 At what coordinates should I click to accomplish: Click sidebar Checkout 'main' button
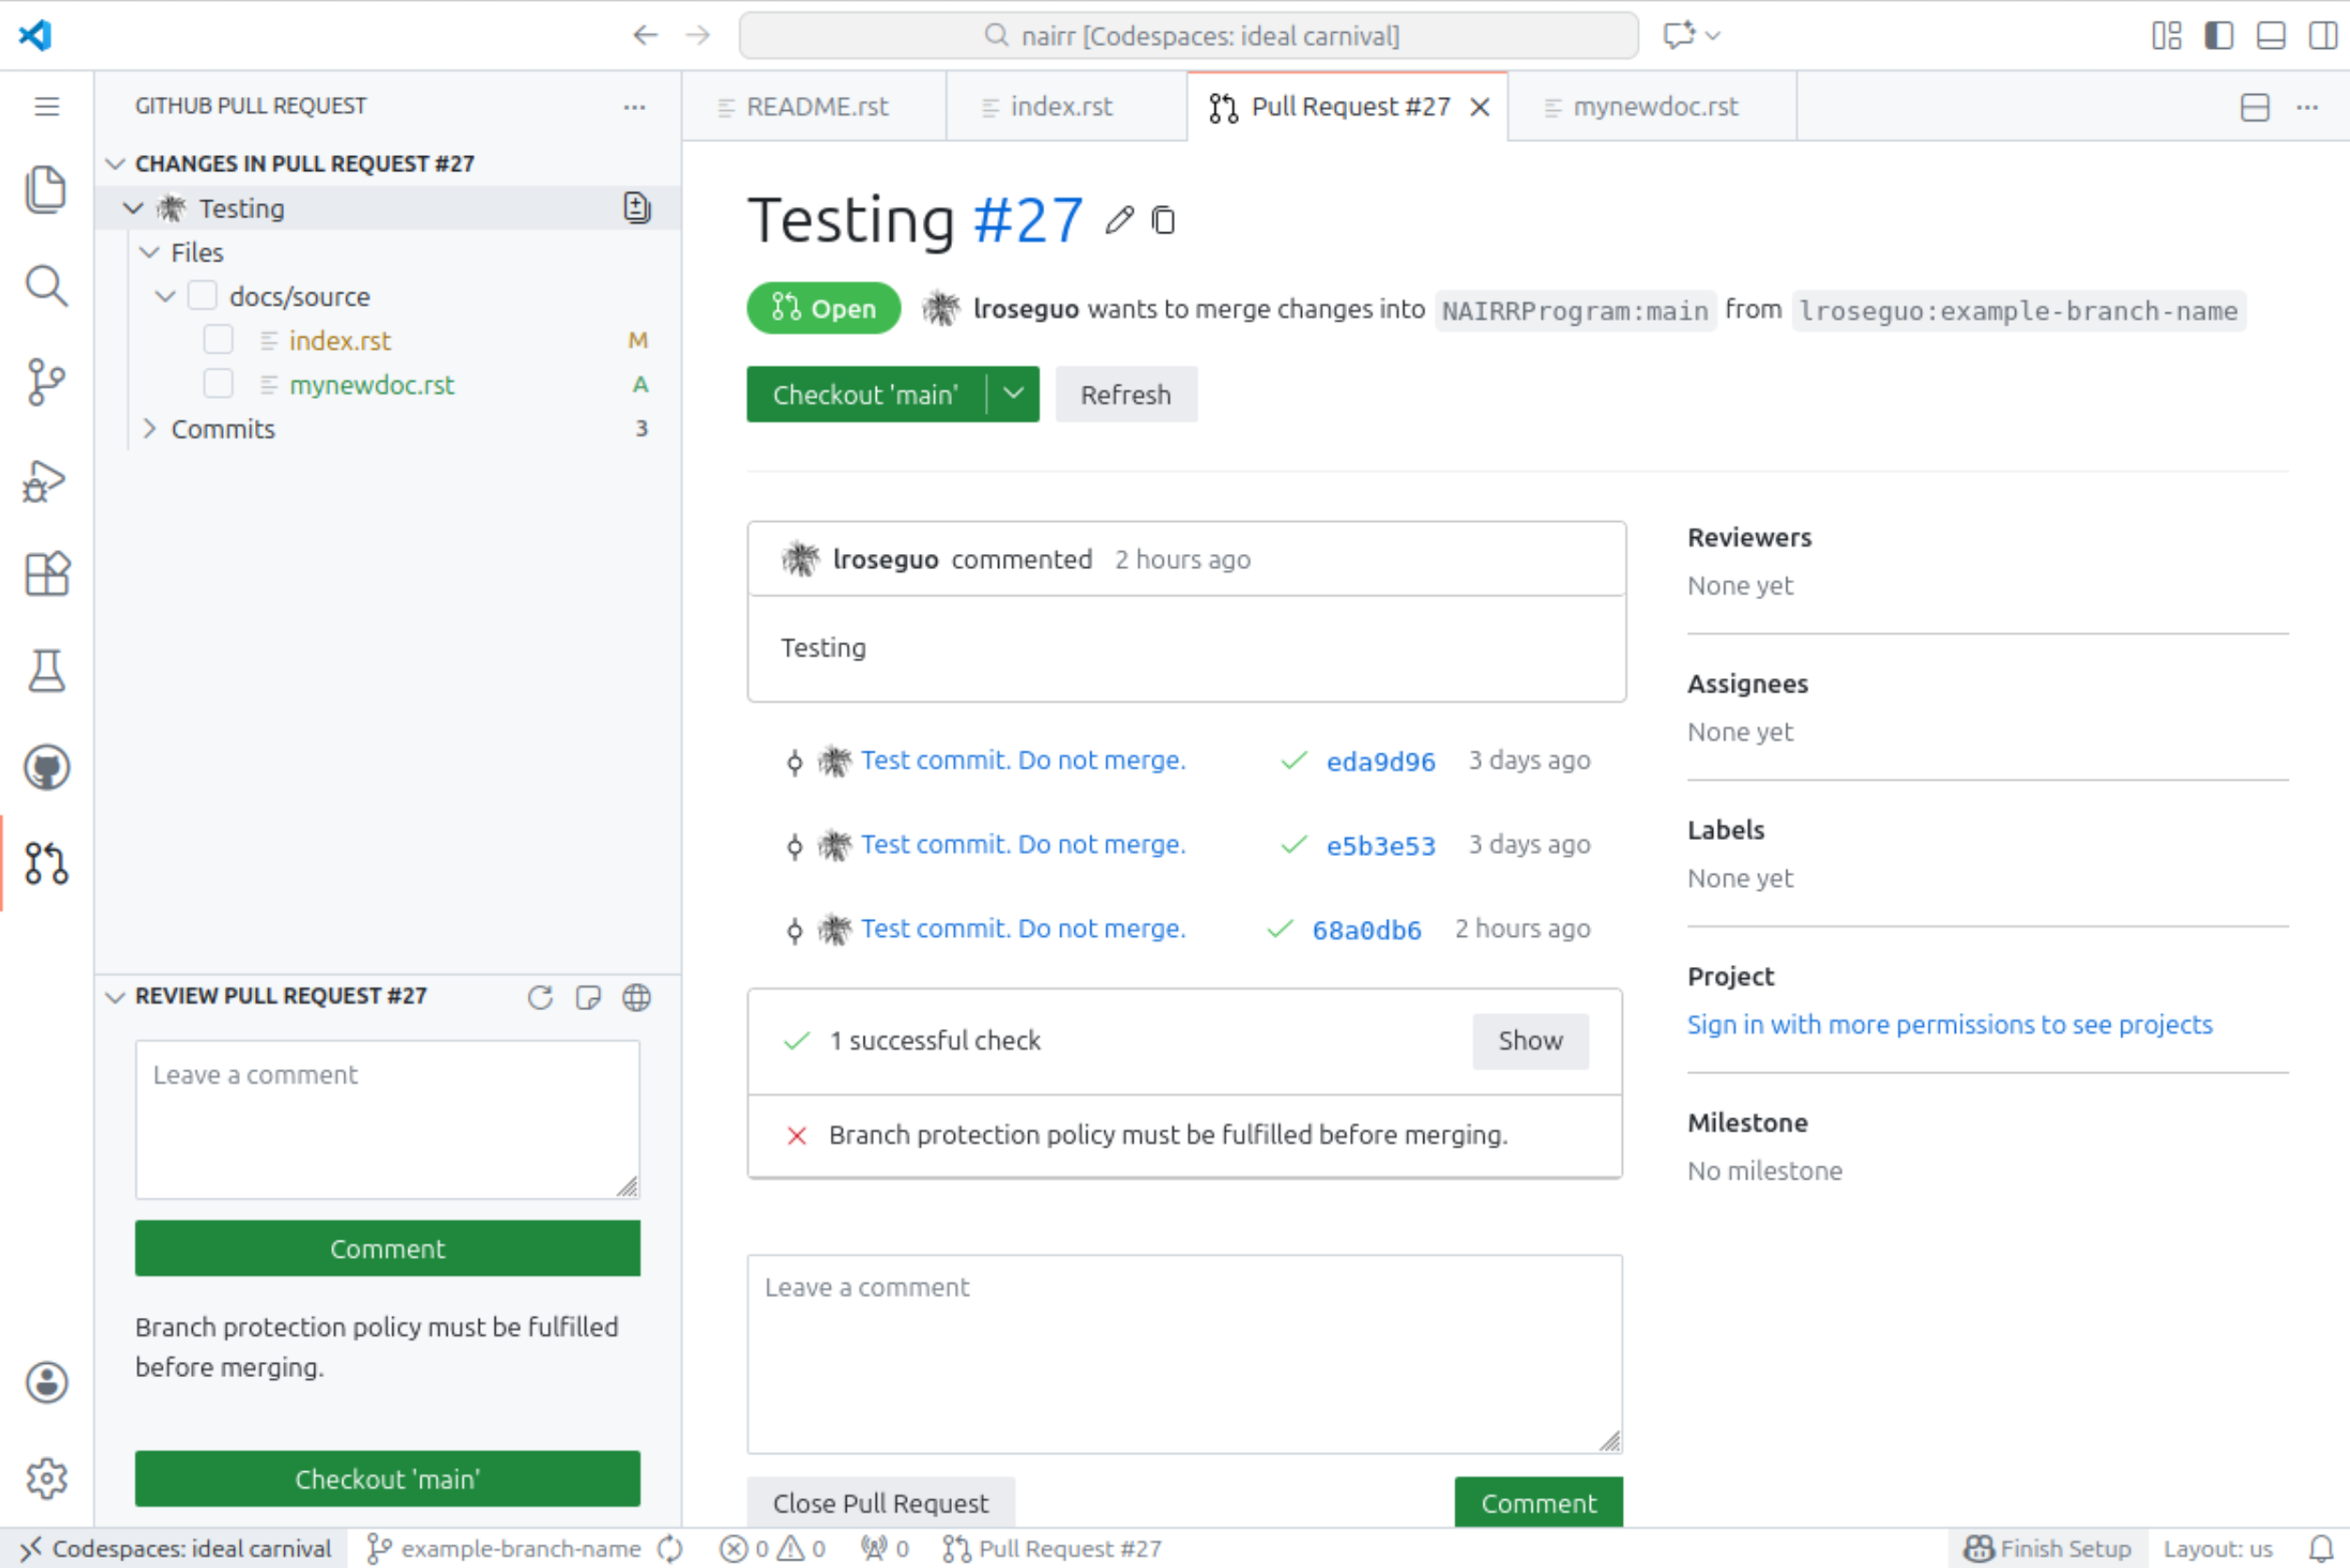pos(388,1479)
